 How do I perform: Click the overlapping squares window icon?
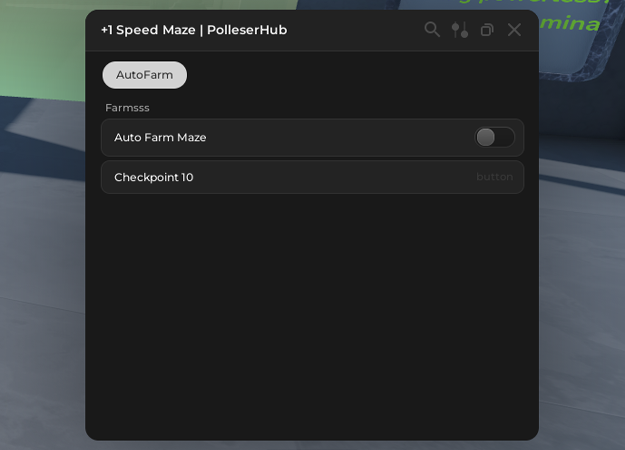coord(487,30)
